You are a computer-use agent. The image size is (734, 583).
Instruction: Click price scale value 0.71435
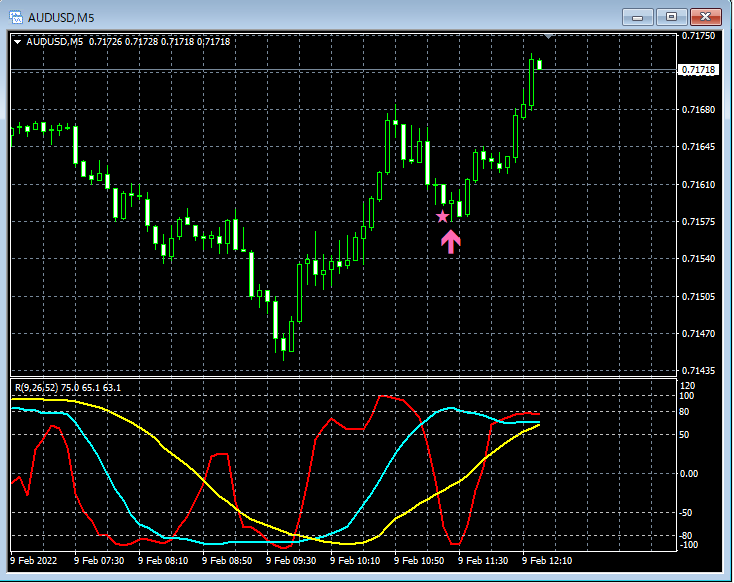pyautogui.click(x=698, y=370)
